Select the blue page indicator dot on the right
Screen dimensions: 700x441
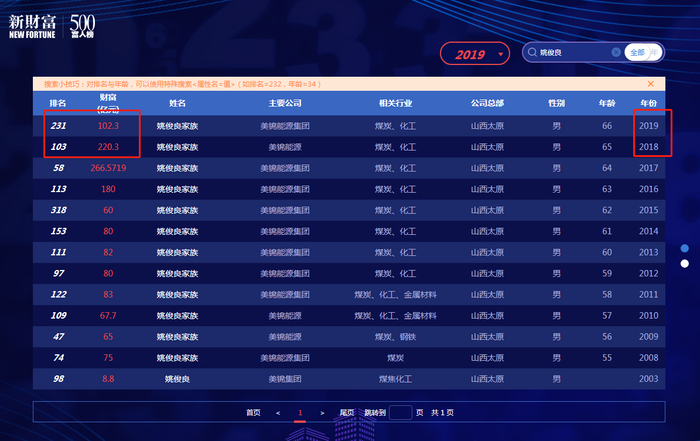[684, 248]
